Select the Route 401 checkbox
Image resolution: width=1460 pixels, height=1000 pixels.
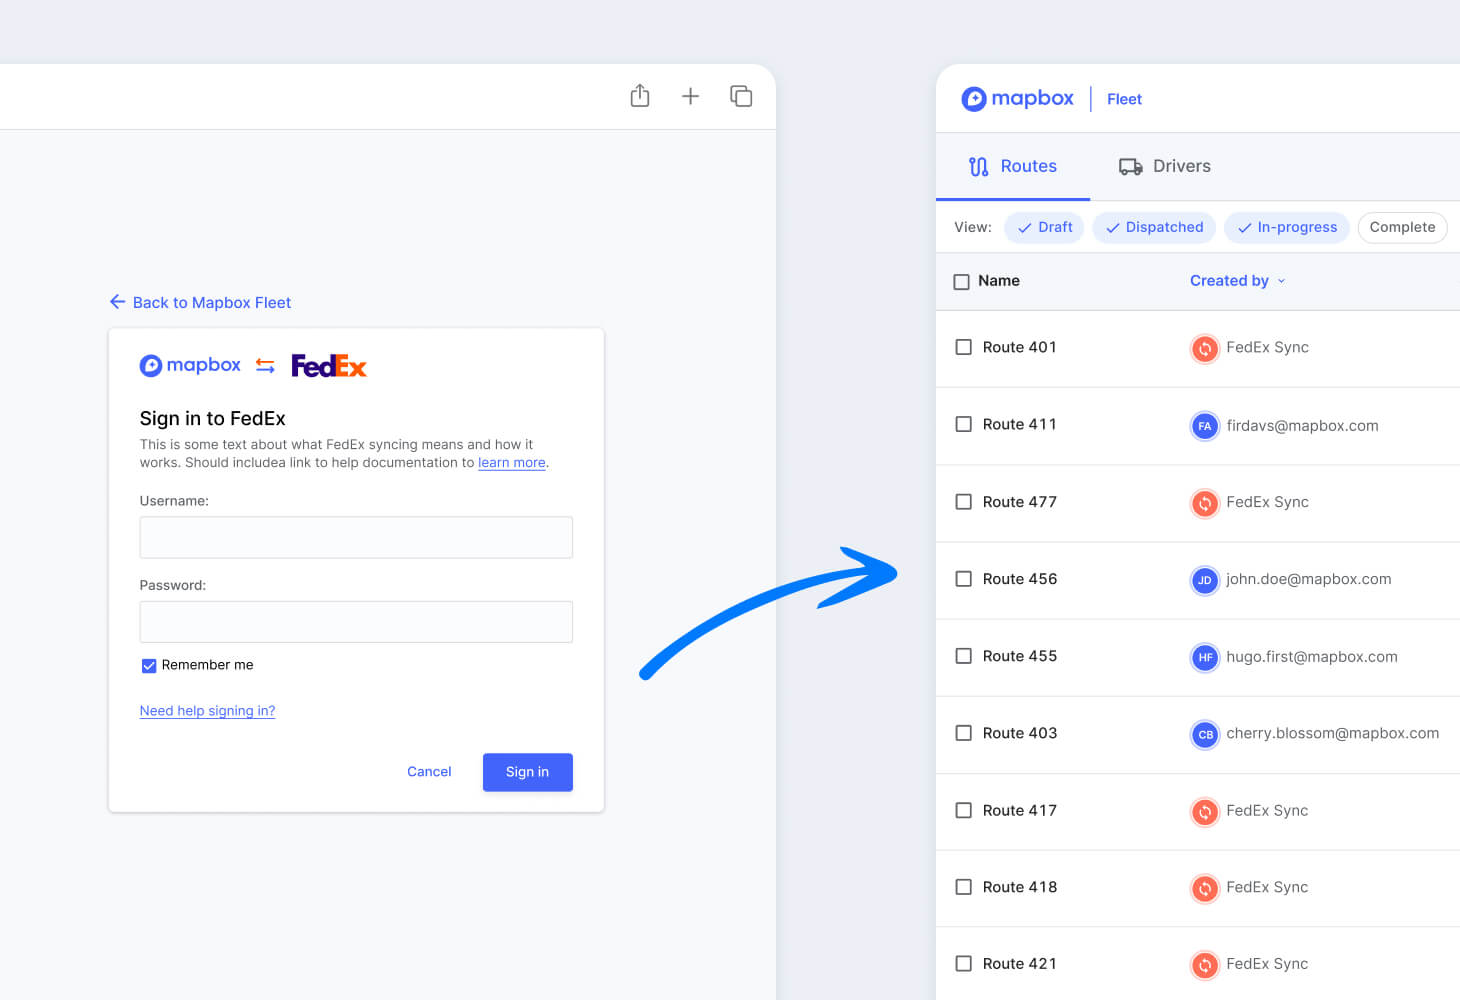(x=964, y=347)
